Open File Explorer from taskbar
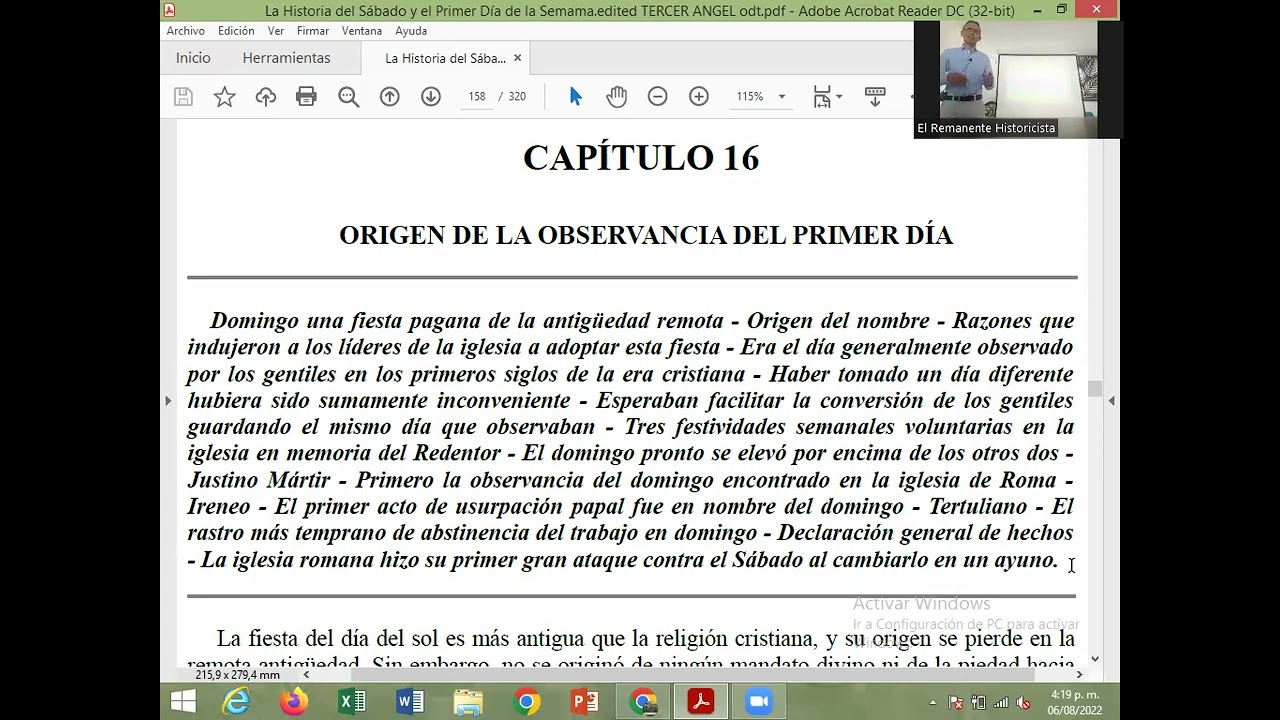This screenshot has width=1280, height=720. (x=468, y=702)
